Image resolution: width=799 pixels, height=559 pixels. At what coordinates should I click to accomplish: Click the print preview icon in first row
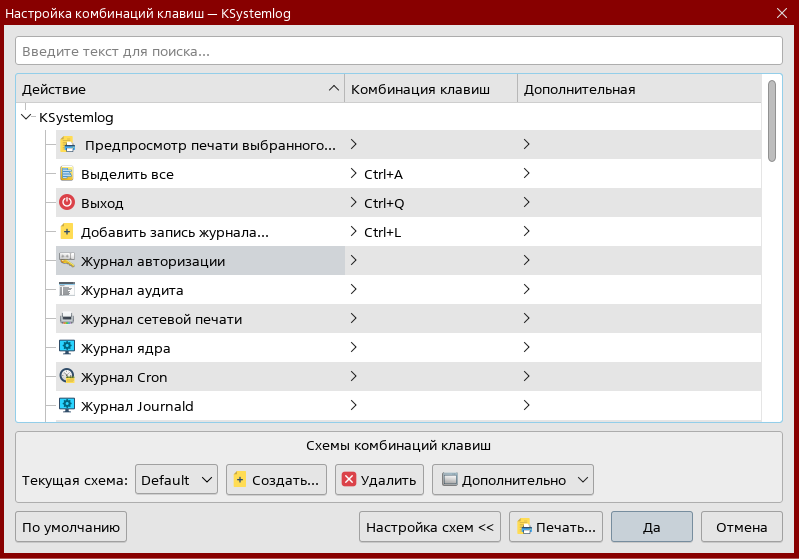(68, 145)
